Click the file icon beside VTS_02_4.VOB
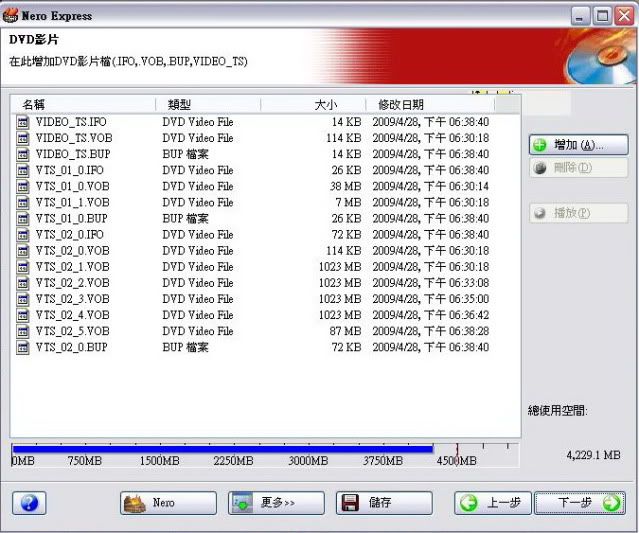The height and width of the screenshot is (533, 639). click(x=23, y=315)
